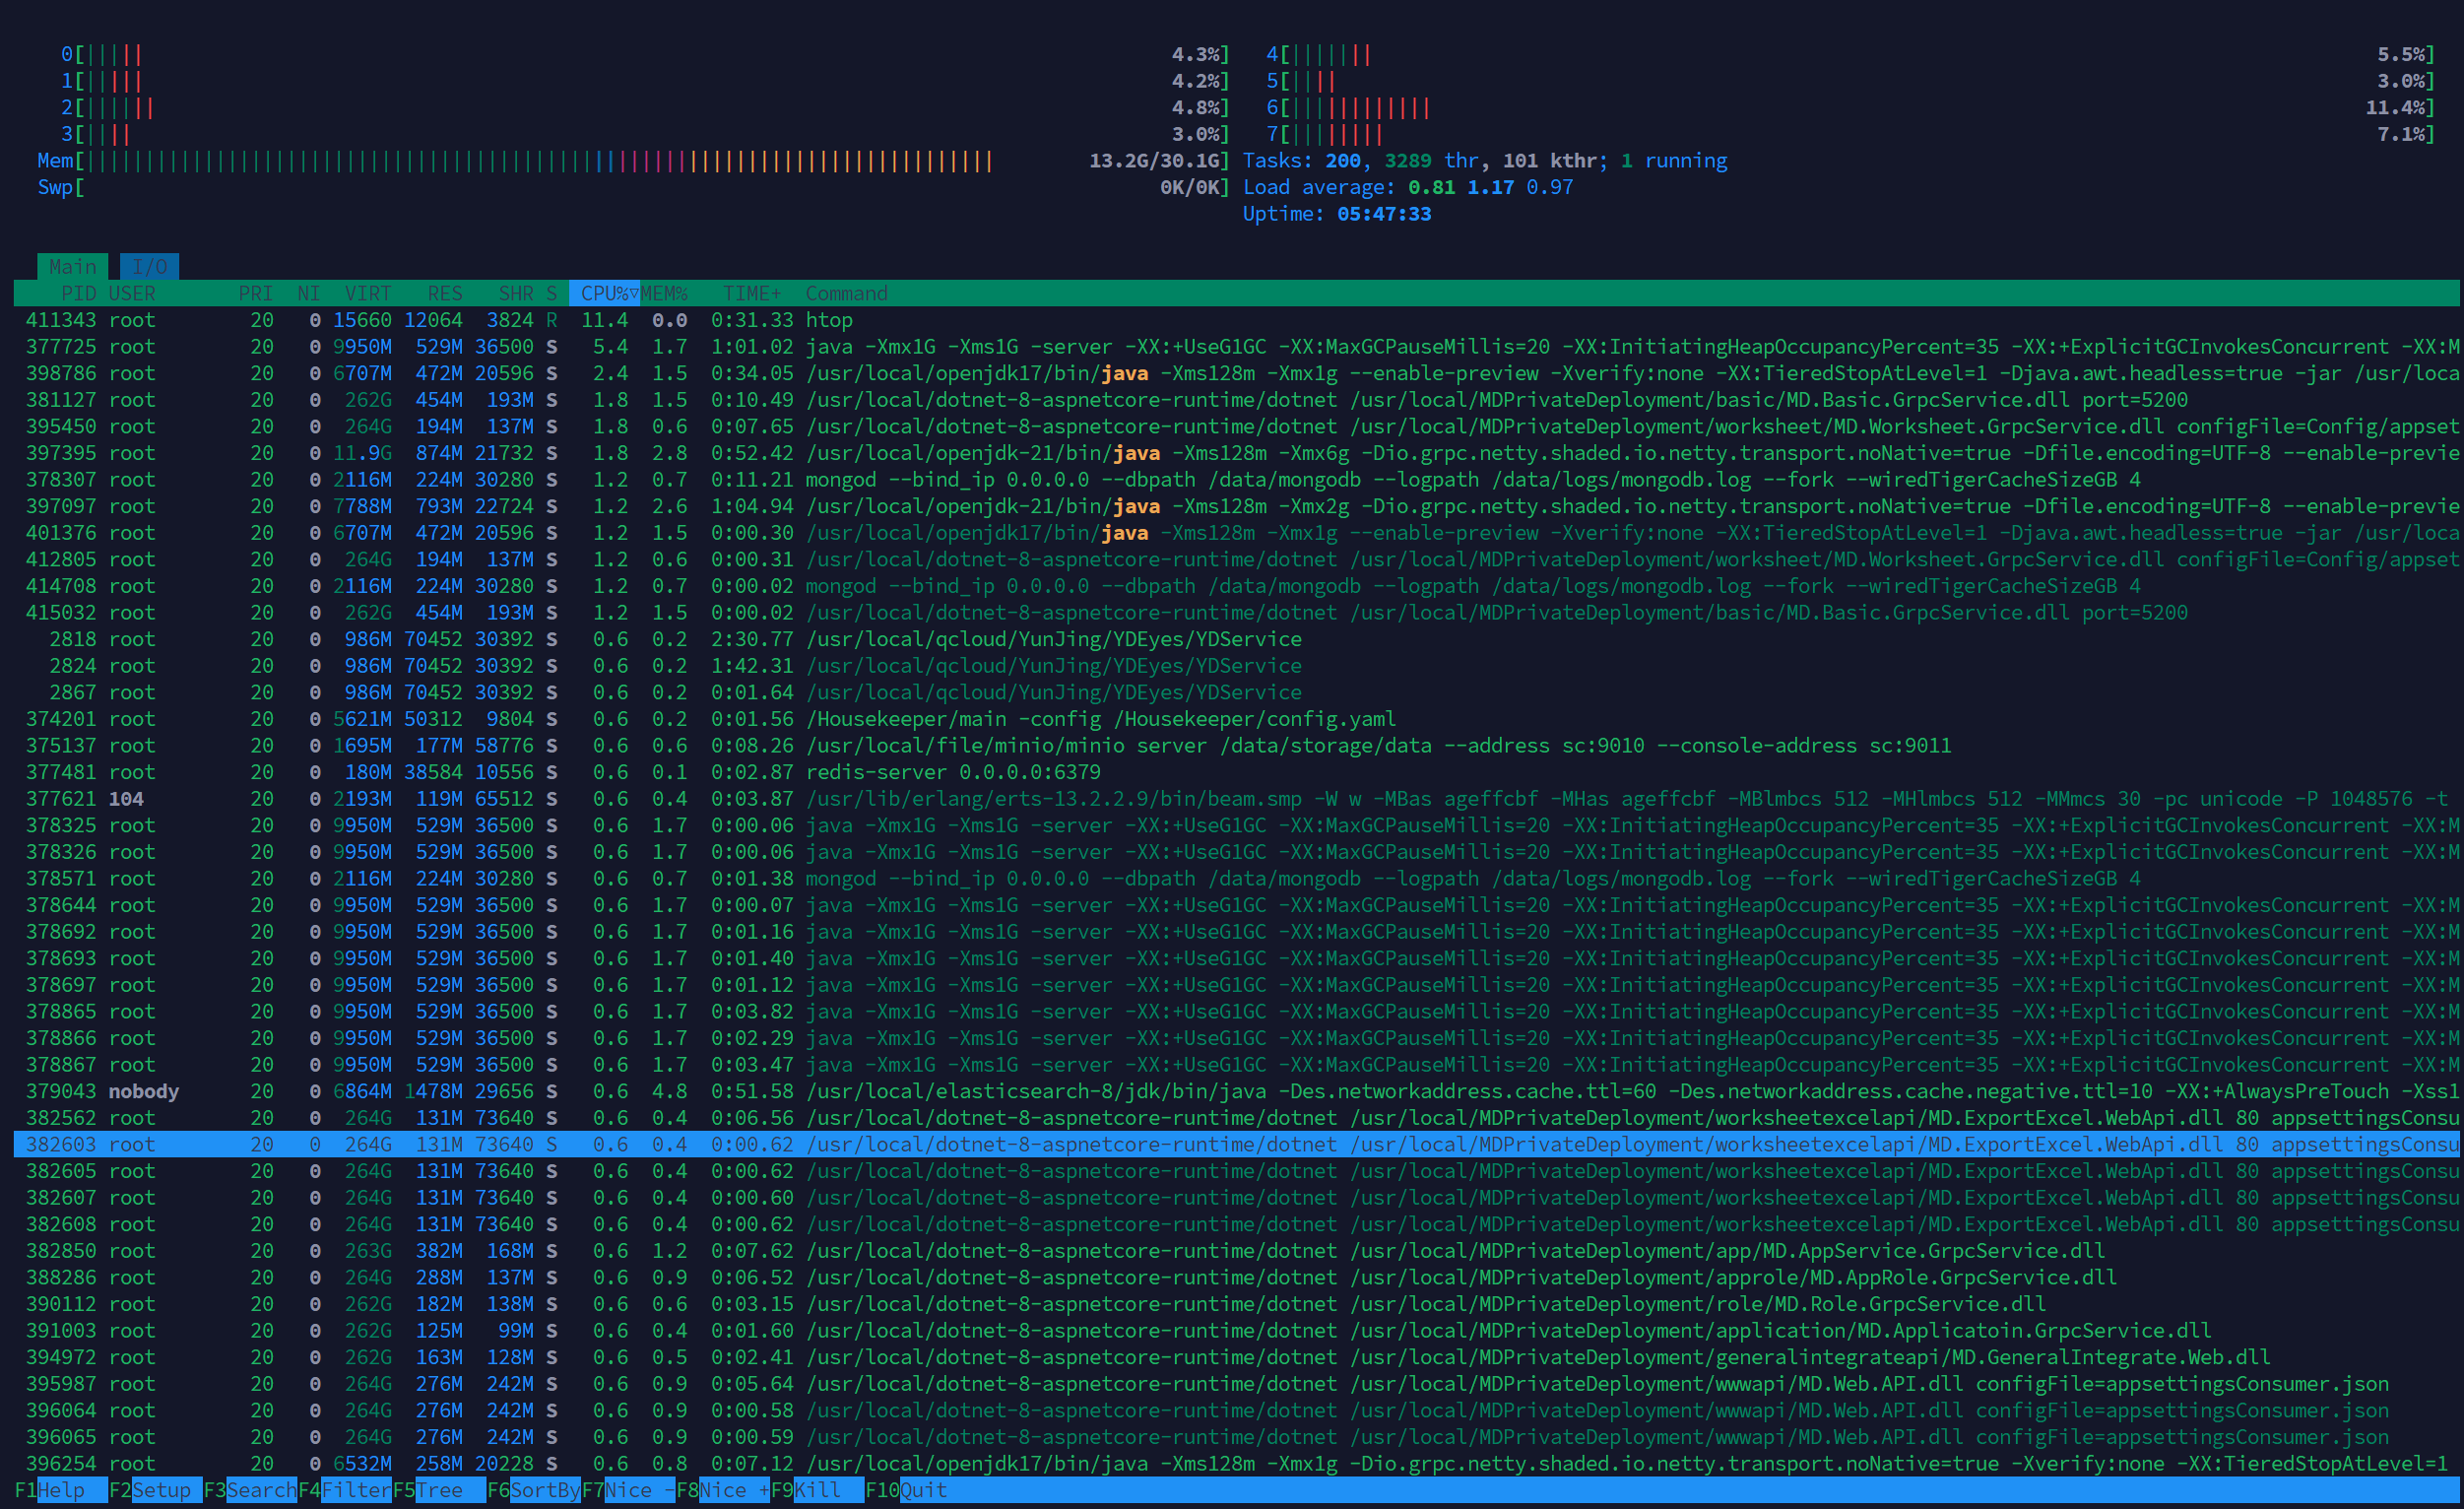Screen dimensions: 2464x1509
Task: Select the Worksheet row PID 412805
Action: [1236, 560]
